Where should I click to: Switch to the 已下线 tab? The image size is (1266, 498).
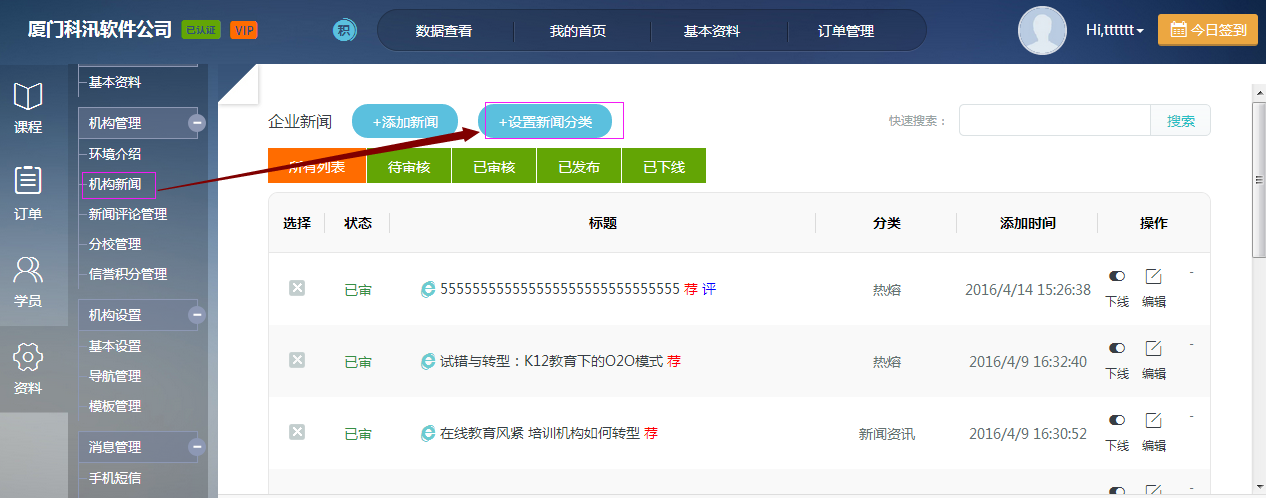coord(664,166)
